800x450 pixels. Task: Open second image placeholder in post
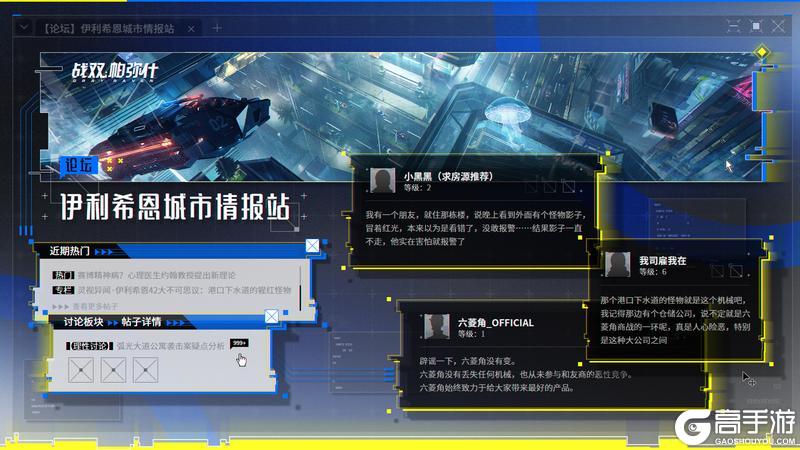pyautogui.click(x=113, y=370)
